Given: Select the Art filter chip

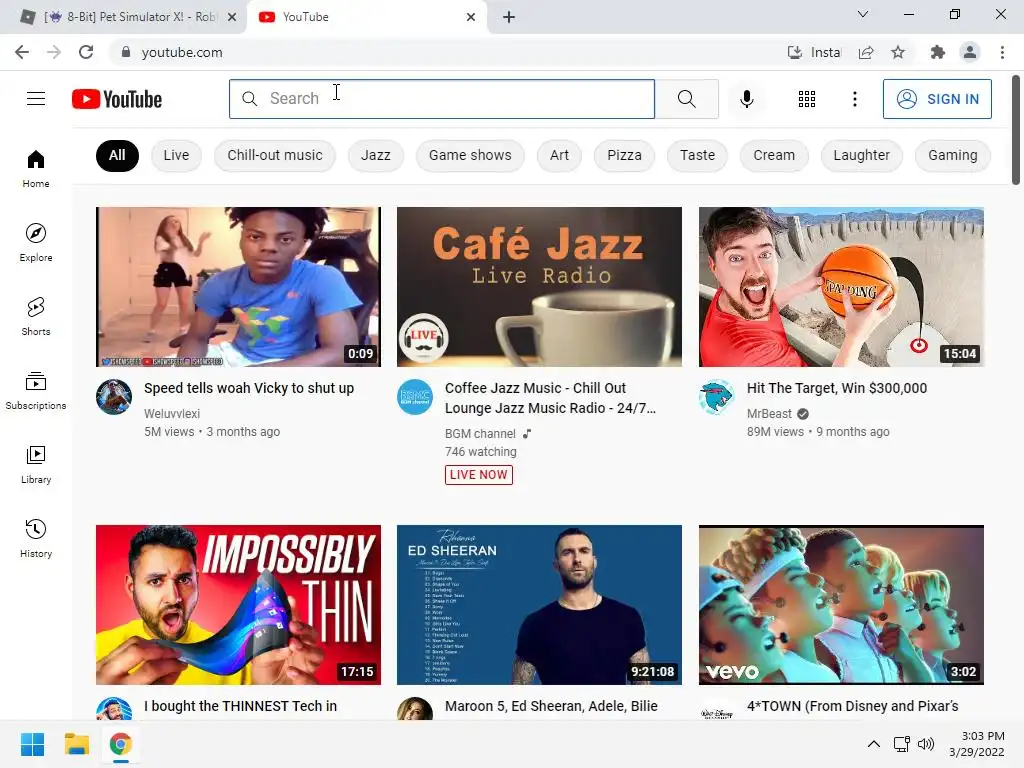Looking at the screenshot, I should point(559,155).
